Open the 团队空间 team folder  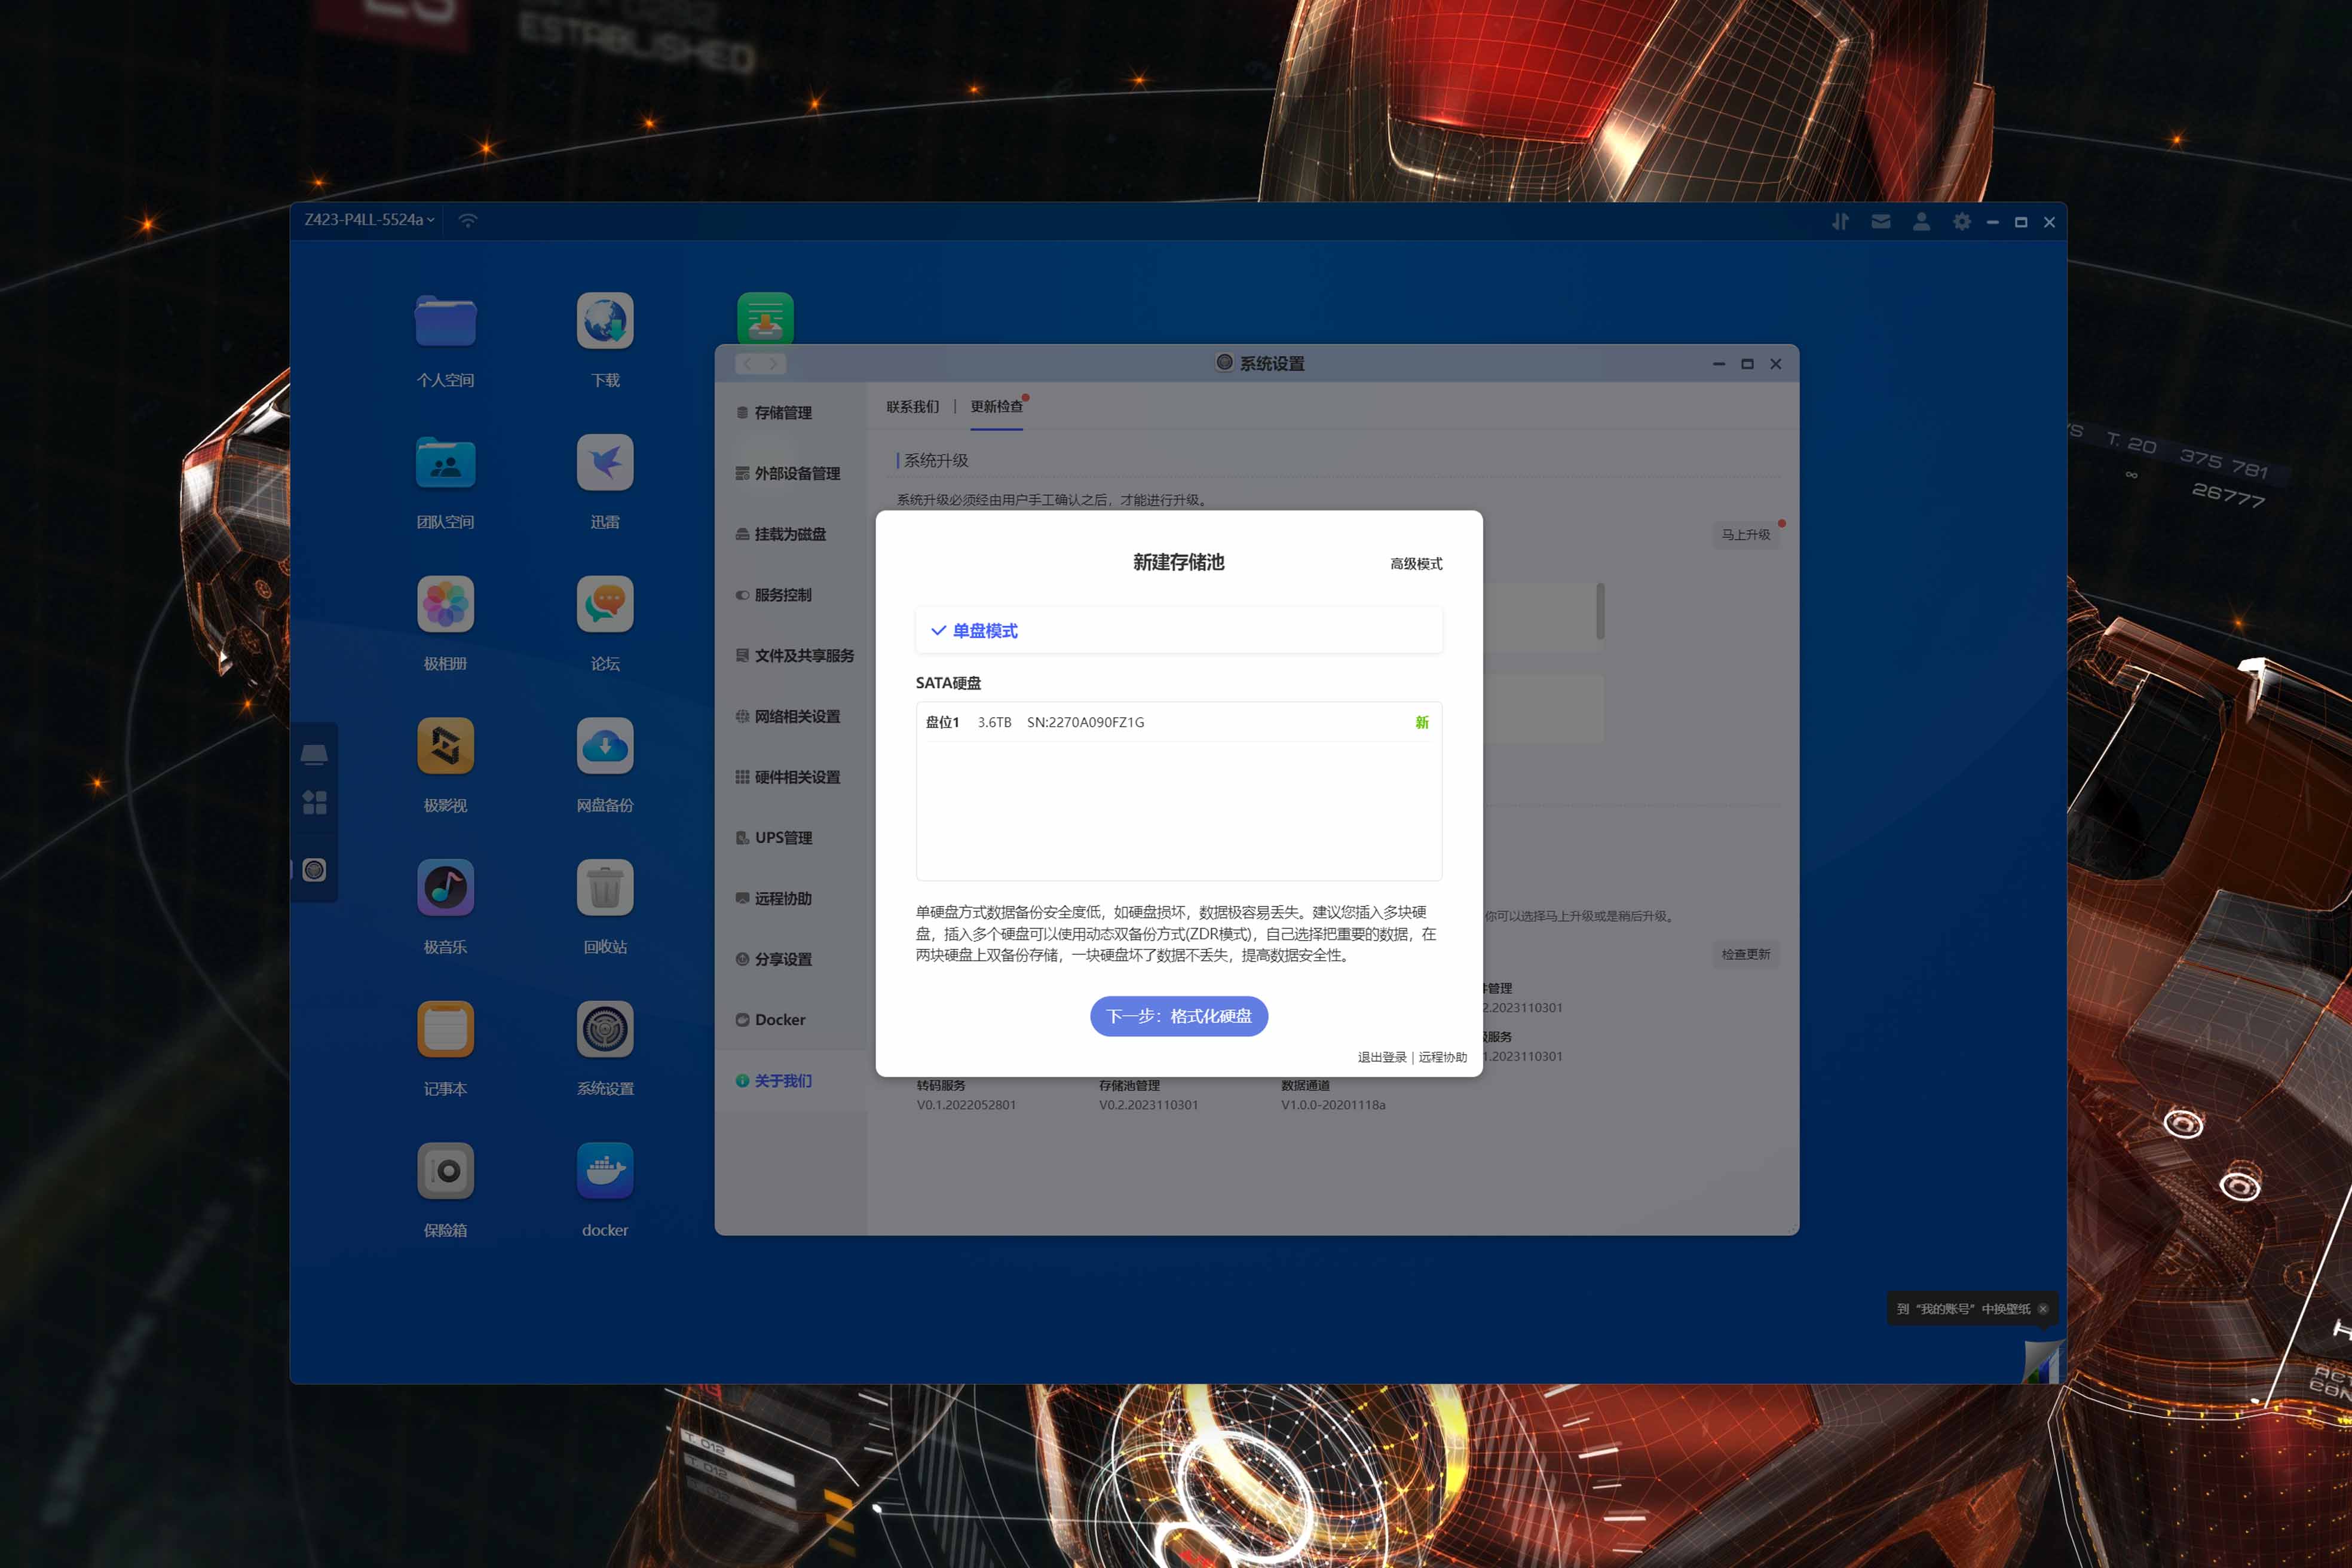pyautogui.click(x=445, y=463)
